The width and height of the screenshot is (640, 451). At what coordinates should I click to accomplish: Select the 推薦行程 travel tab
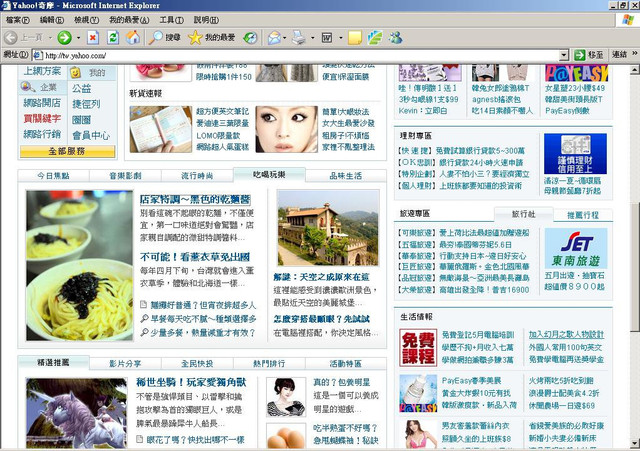coord(583,215)
